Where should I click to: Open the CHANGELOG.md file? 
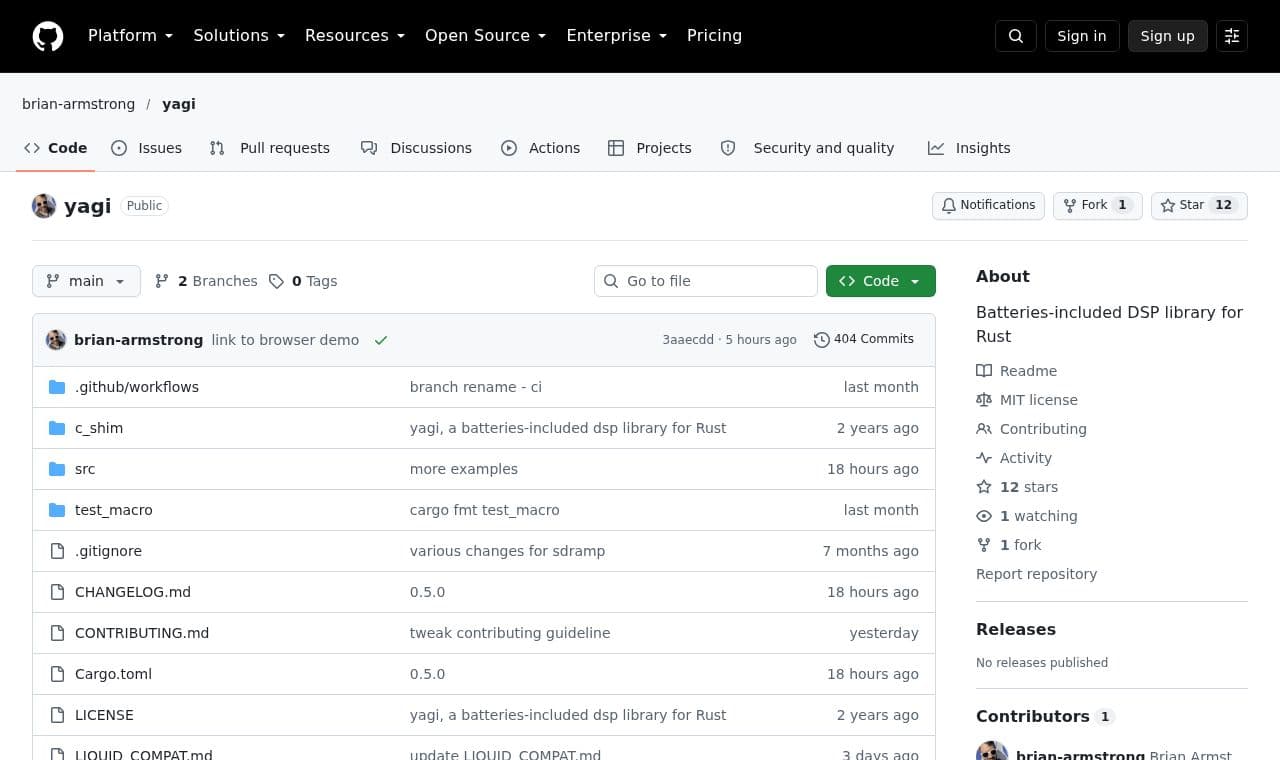(133, 592)
